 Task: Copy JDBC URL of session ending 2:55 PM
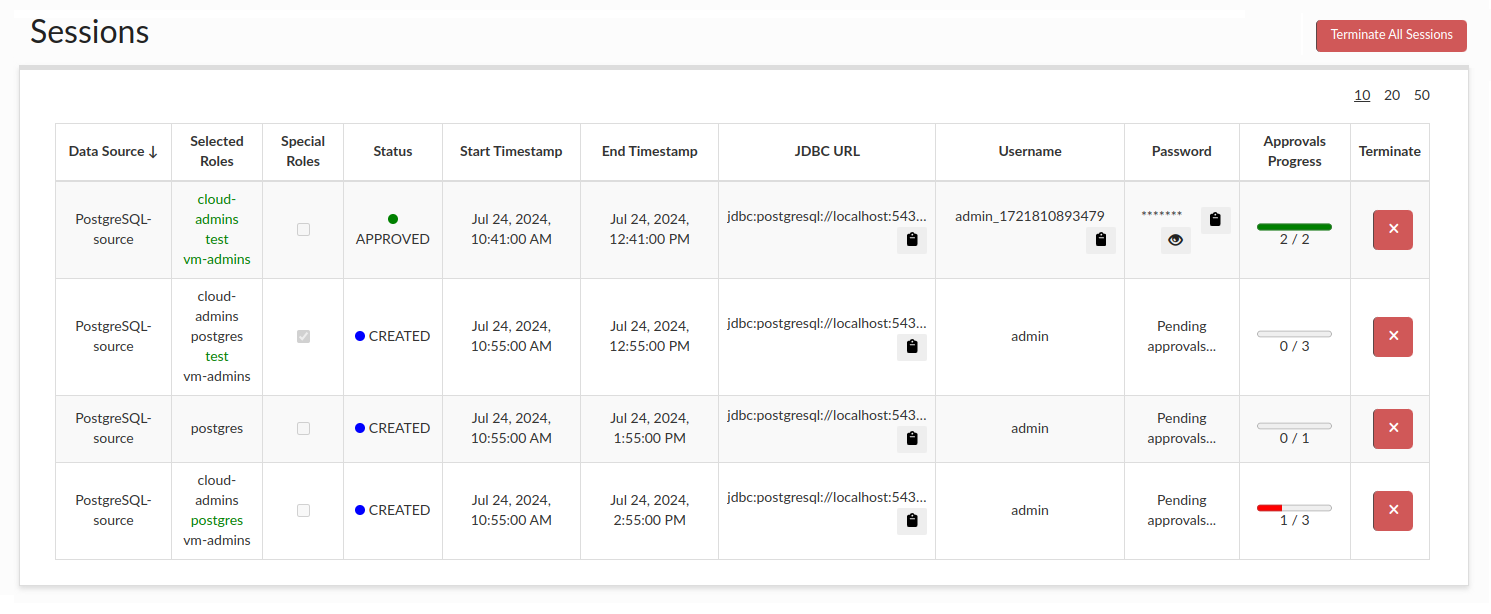(x=911, y=521)
